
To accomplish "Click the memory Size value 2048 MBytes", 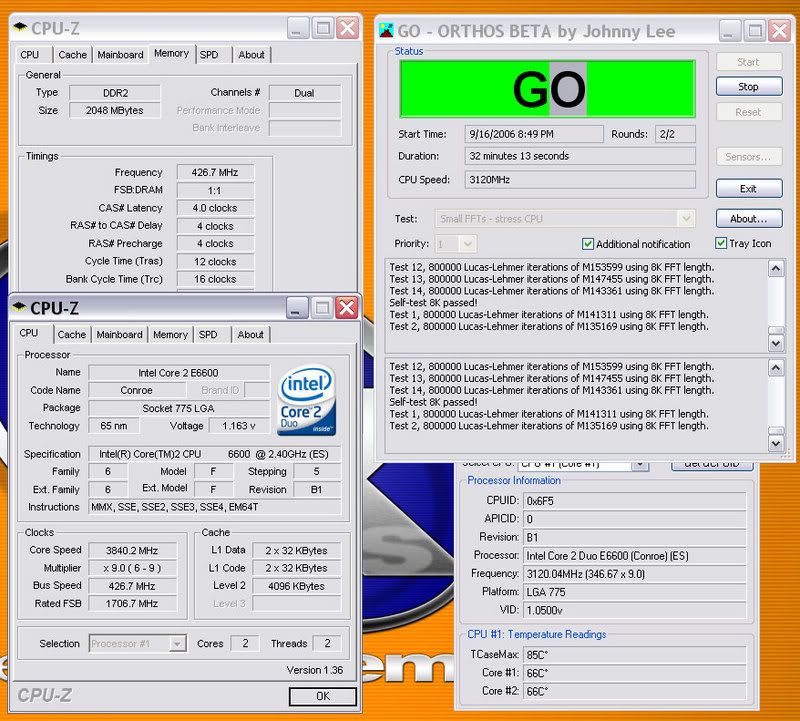I will [115, 110].
